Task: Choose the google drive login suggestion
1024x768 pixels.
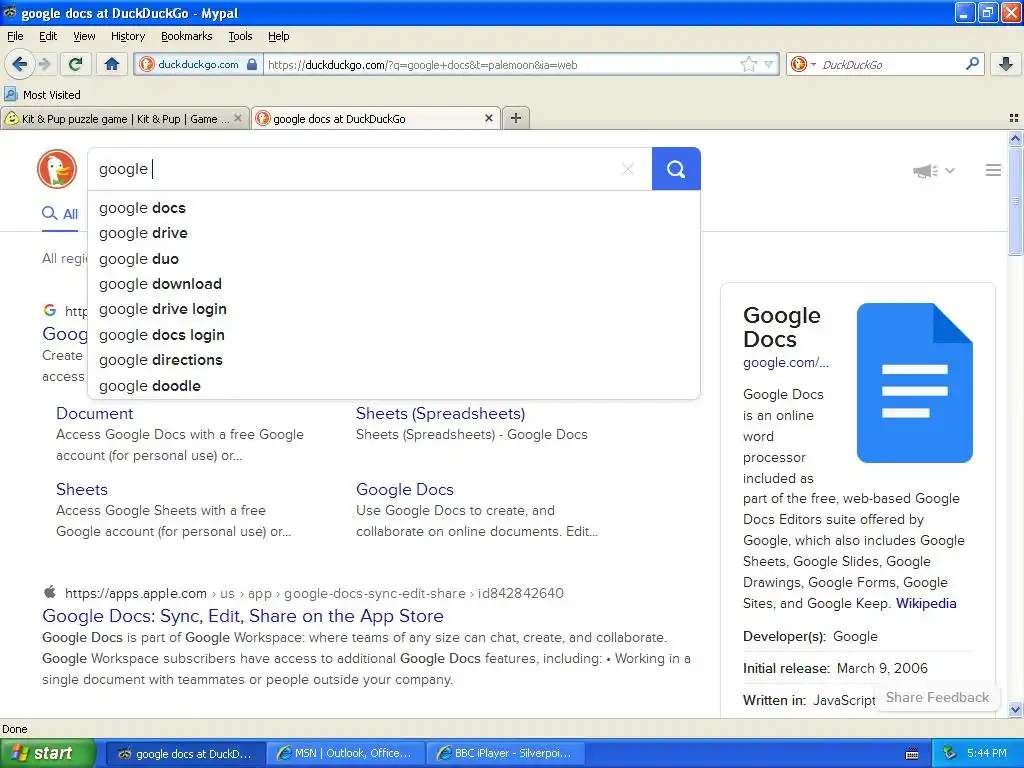Action: tap(394, 309)
